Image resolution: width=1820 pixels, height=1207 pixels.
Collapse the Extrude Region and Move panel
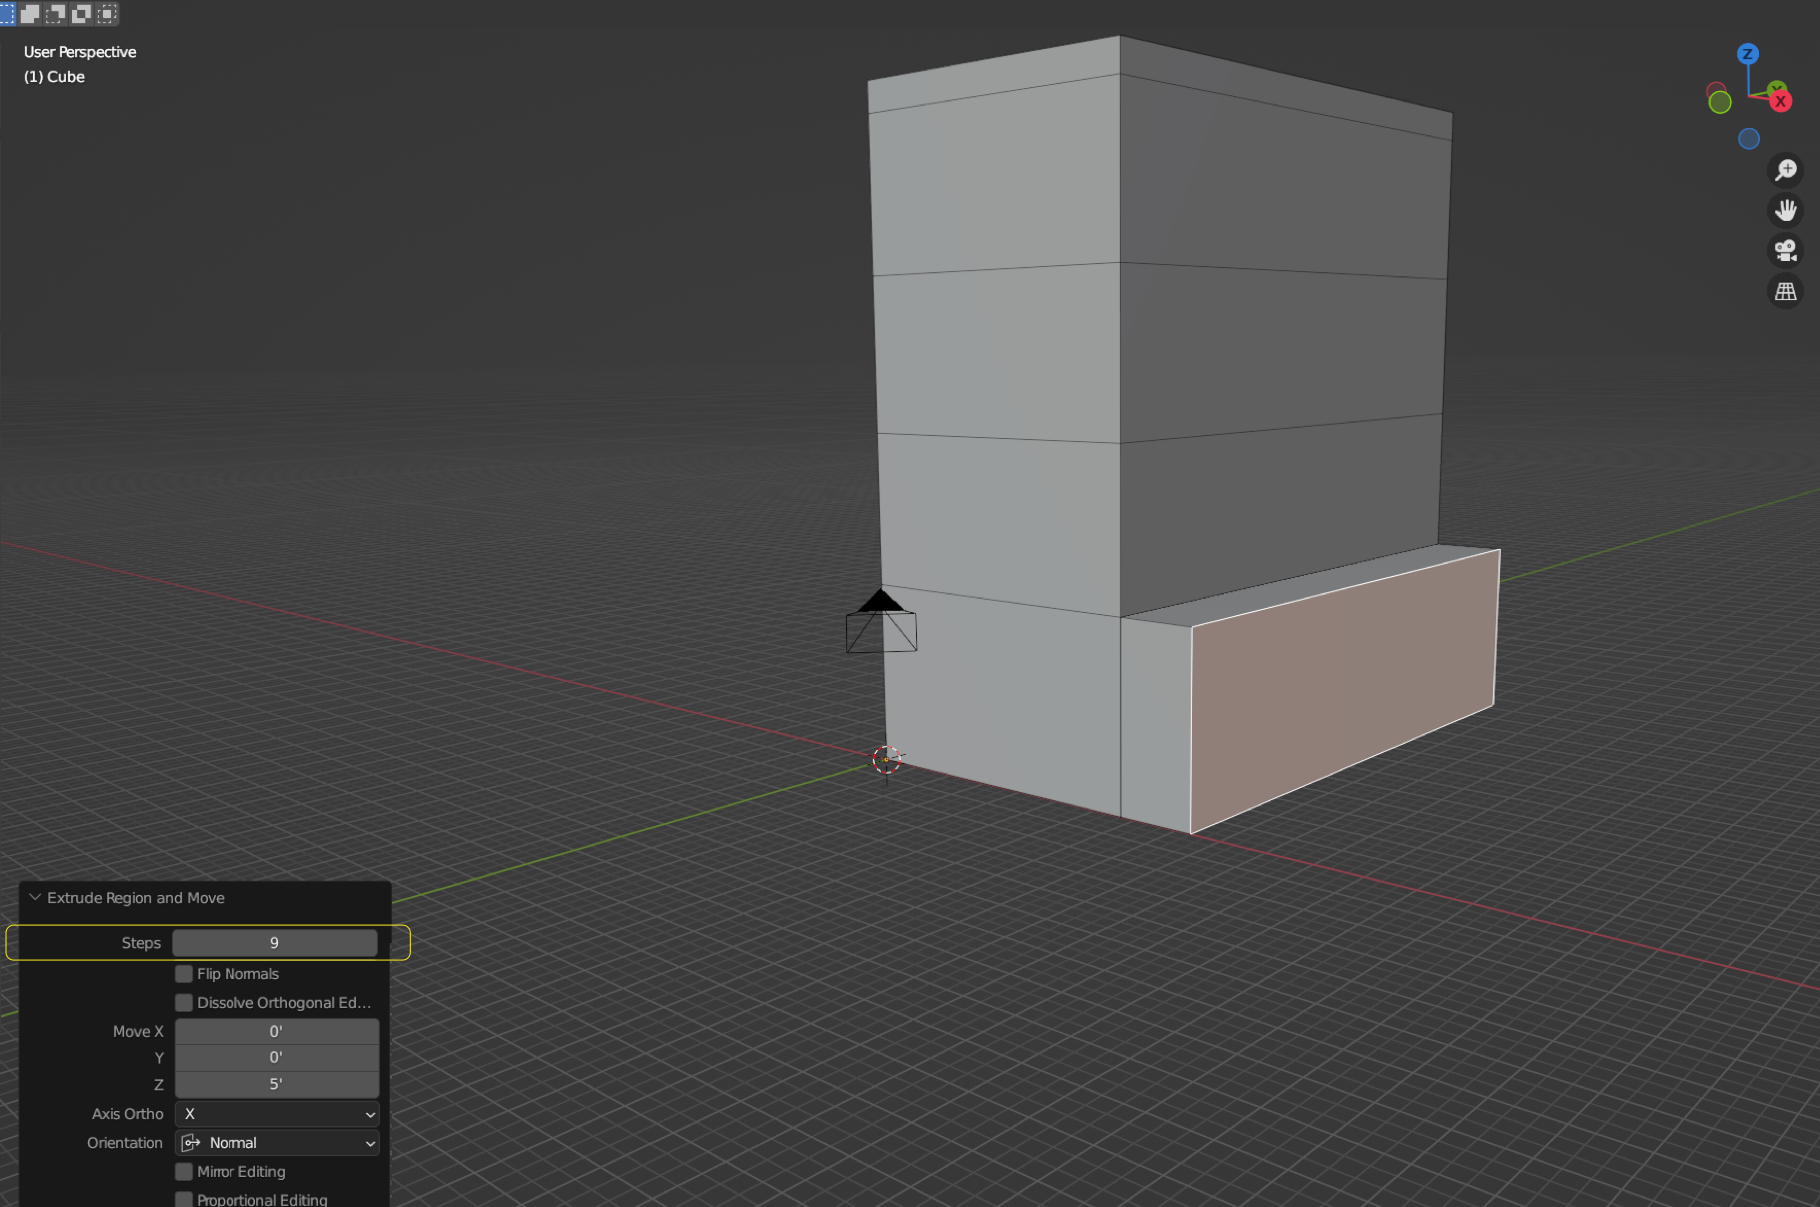pos(35,898)
